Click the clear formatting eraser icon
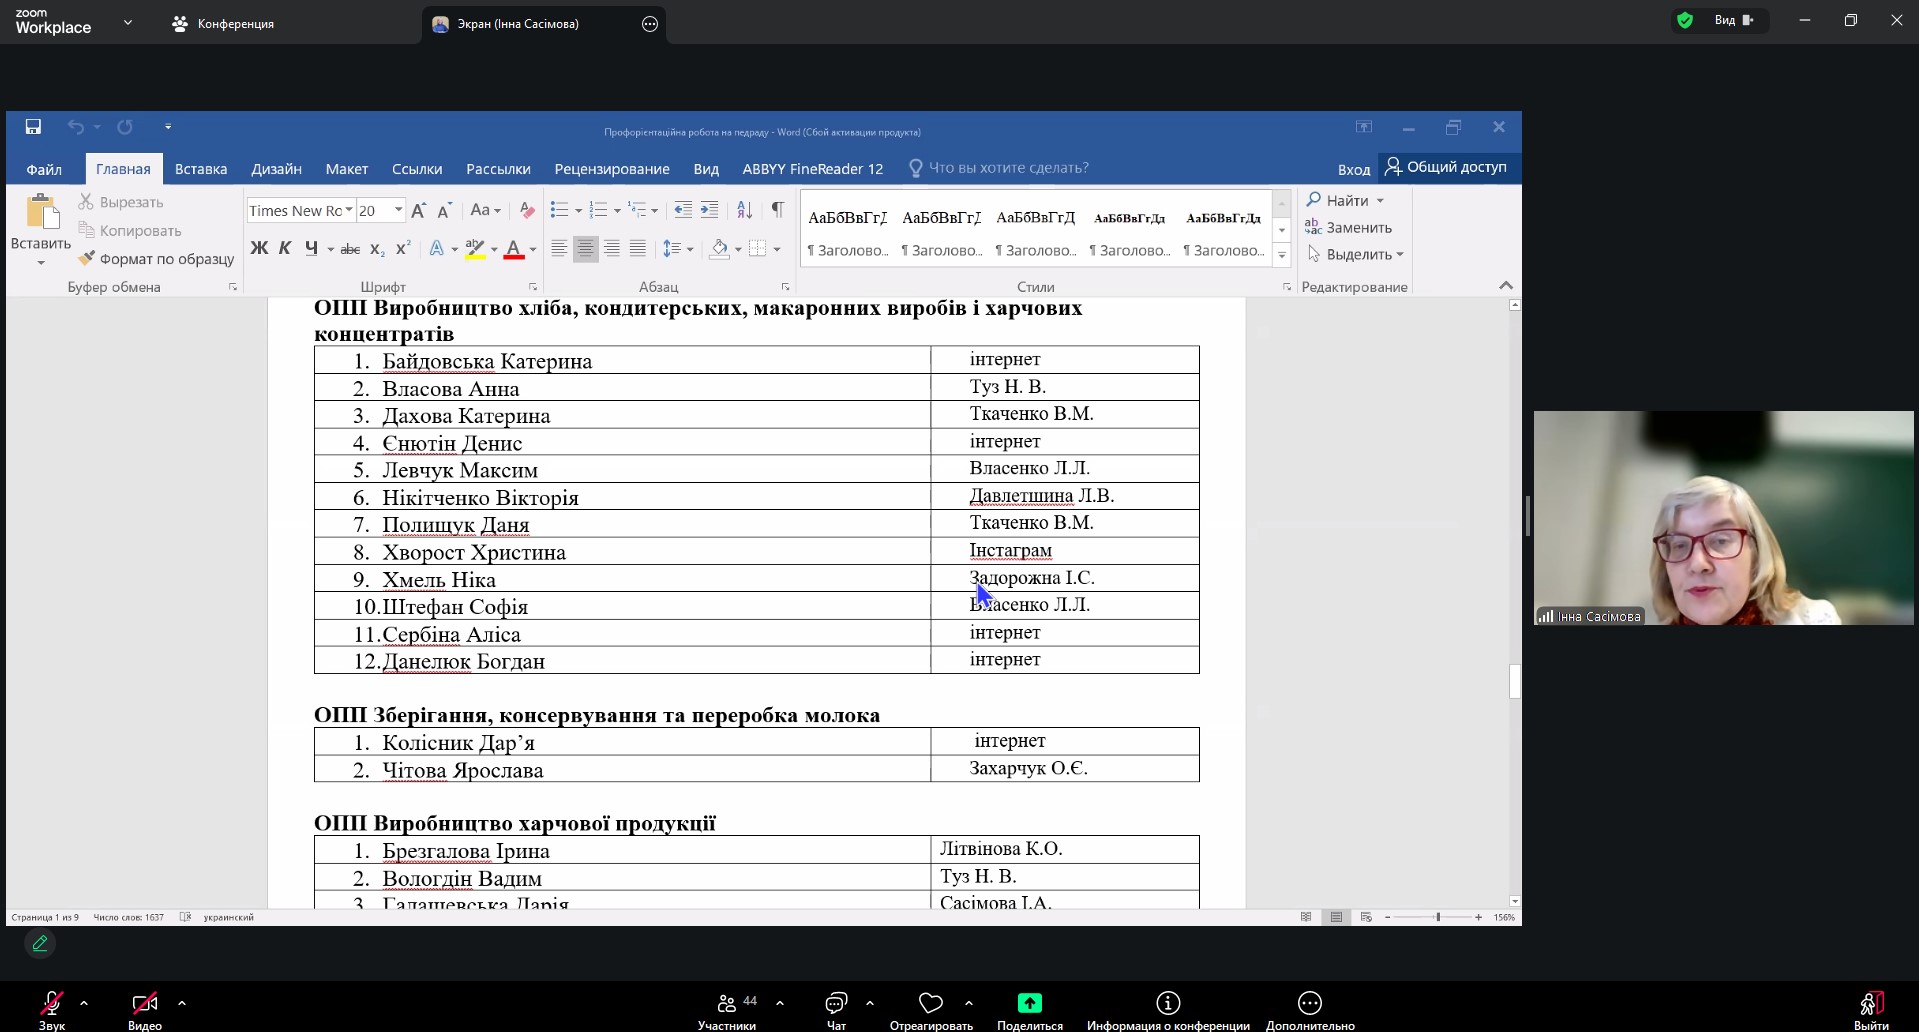 point(527,210)
